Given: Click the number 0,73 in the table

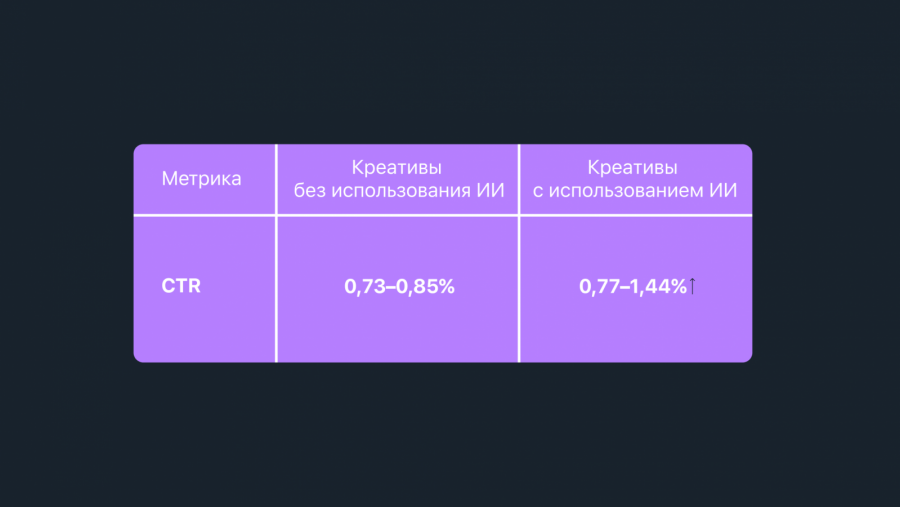Looking at the screenshot, I should 364,287.
